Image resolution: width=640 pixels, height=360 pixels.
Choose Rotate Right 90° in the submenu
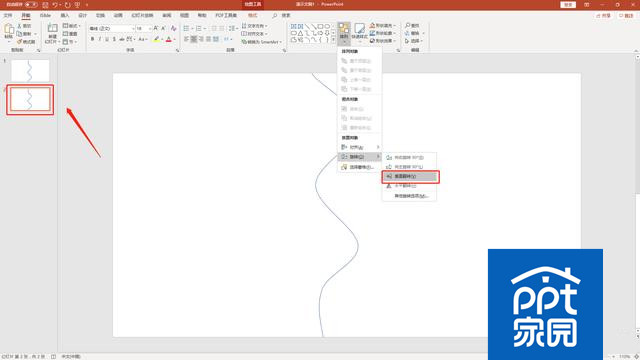[x=410, y=158]
